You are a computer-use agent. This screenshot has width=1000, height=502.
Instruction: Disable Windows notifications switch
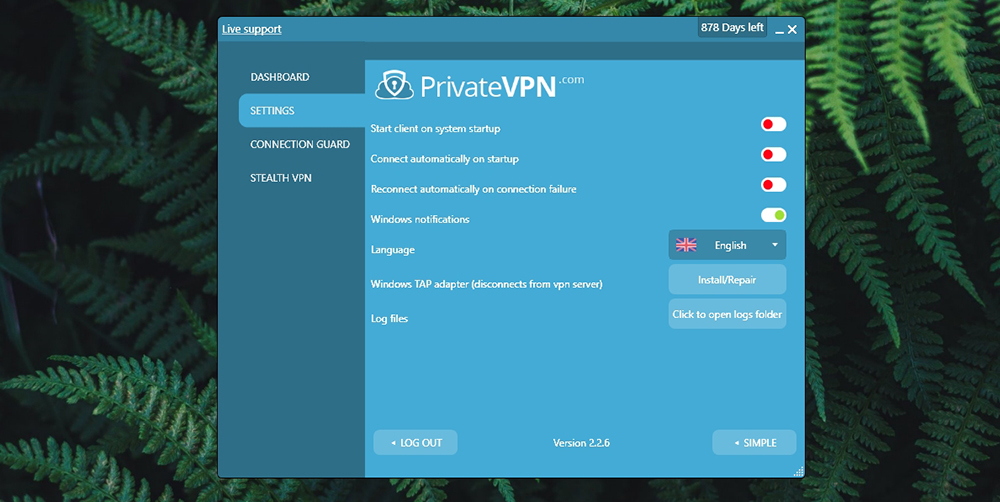pos(774,215)
